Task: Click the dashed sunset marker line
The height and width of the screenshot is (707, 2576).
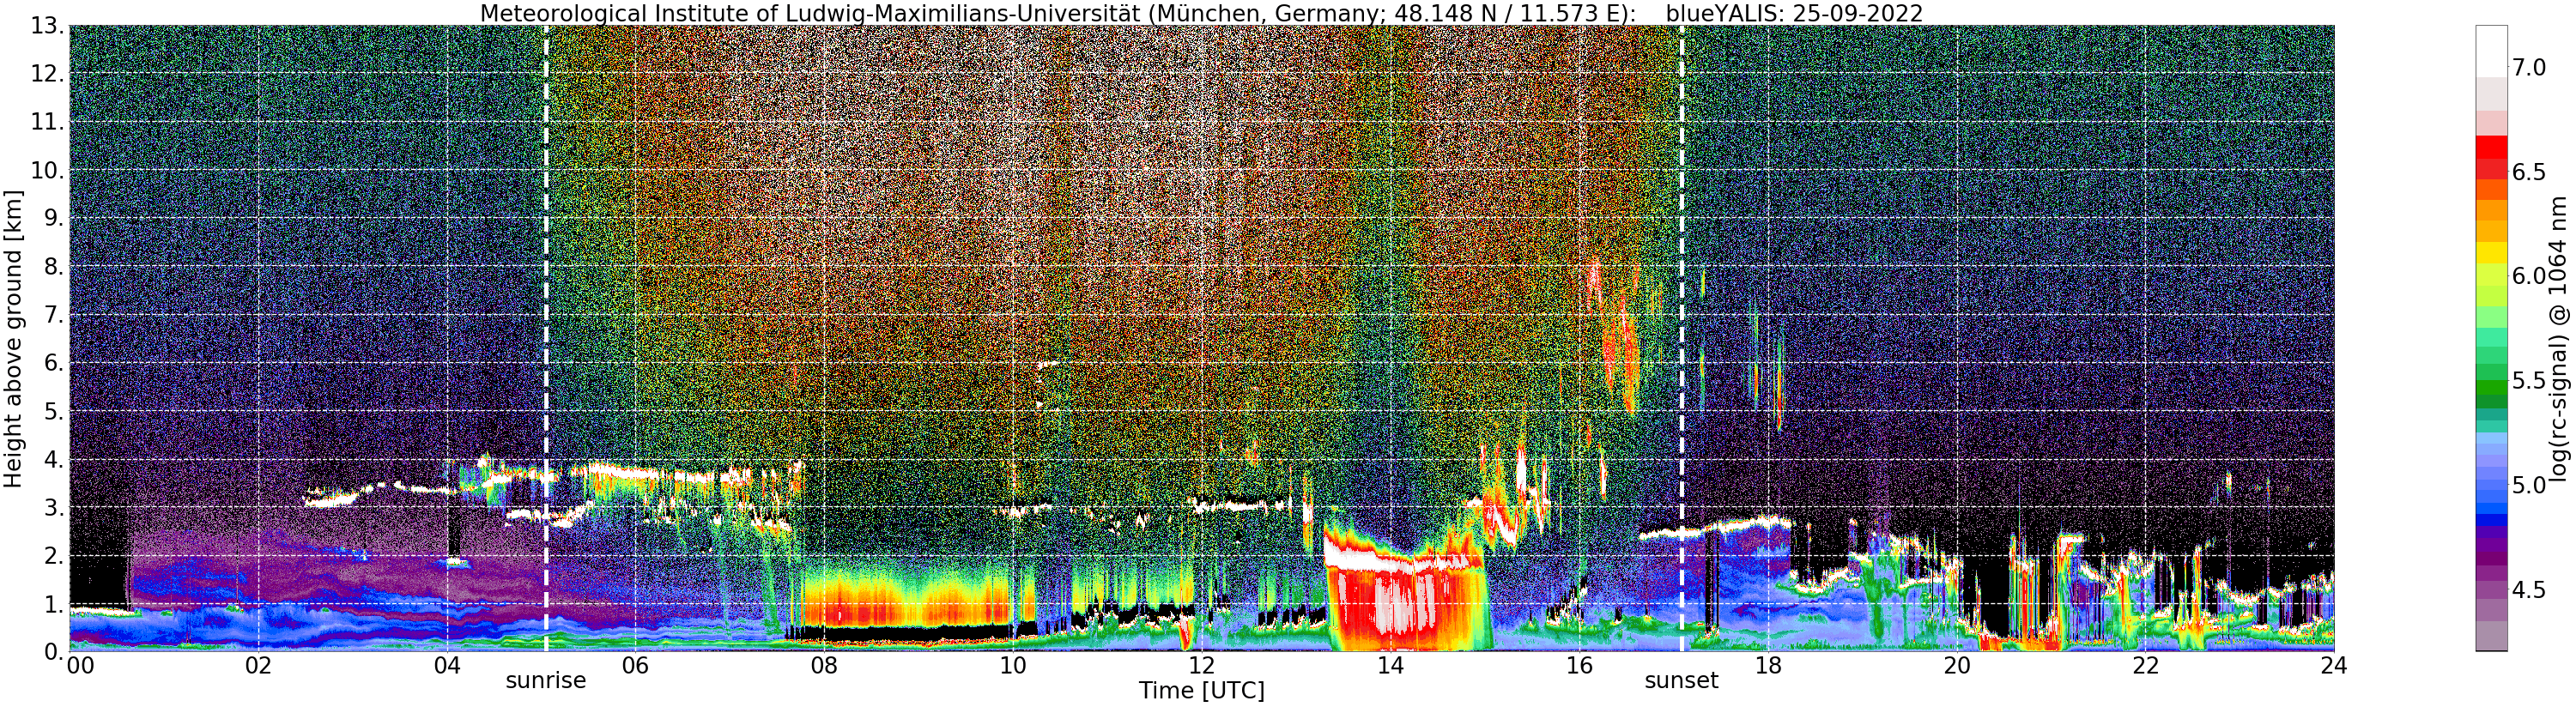Action: pyautogui.click(x=1682, y=338)
